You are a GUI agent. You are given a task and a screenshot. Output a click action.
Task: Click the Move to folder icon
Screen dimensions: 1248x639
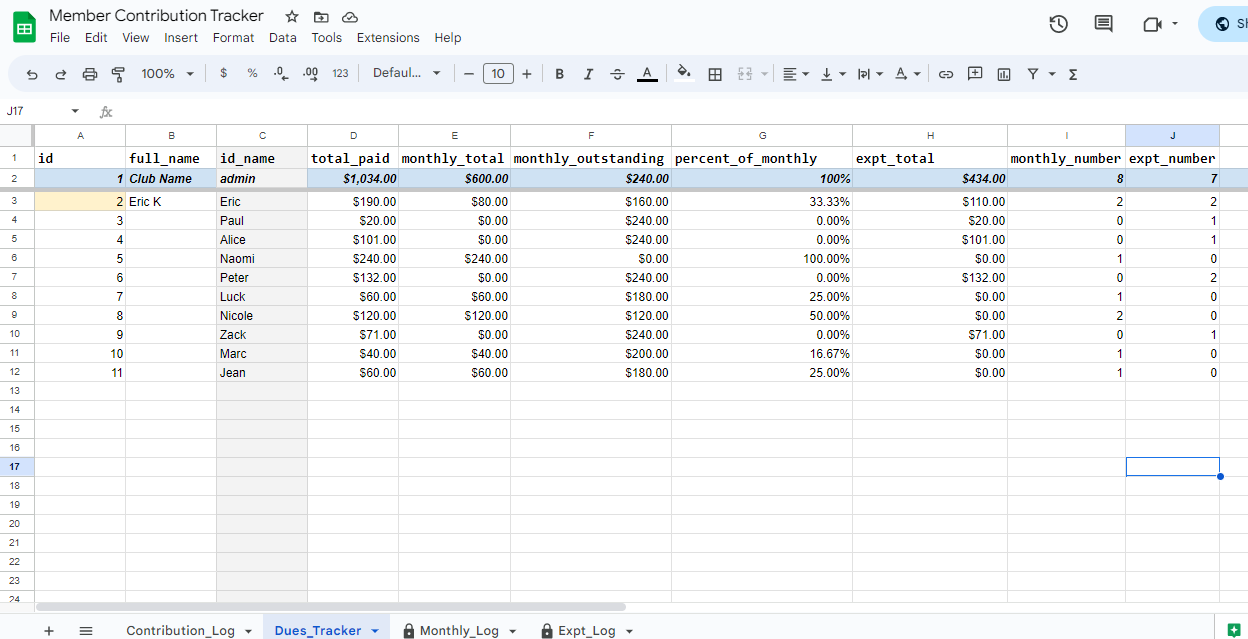pos(321,17)
